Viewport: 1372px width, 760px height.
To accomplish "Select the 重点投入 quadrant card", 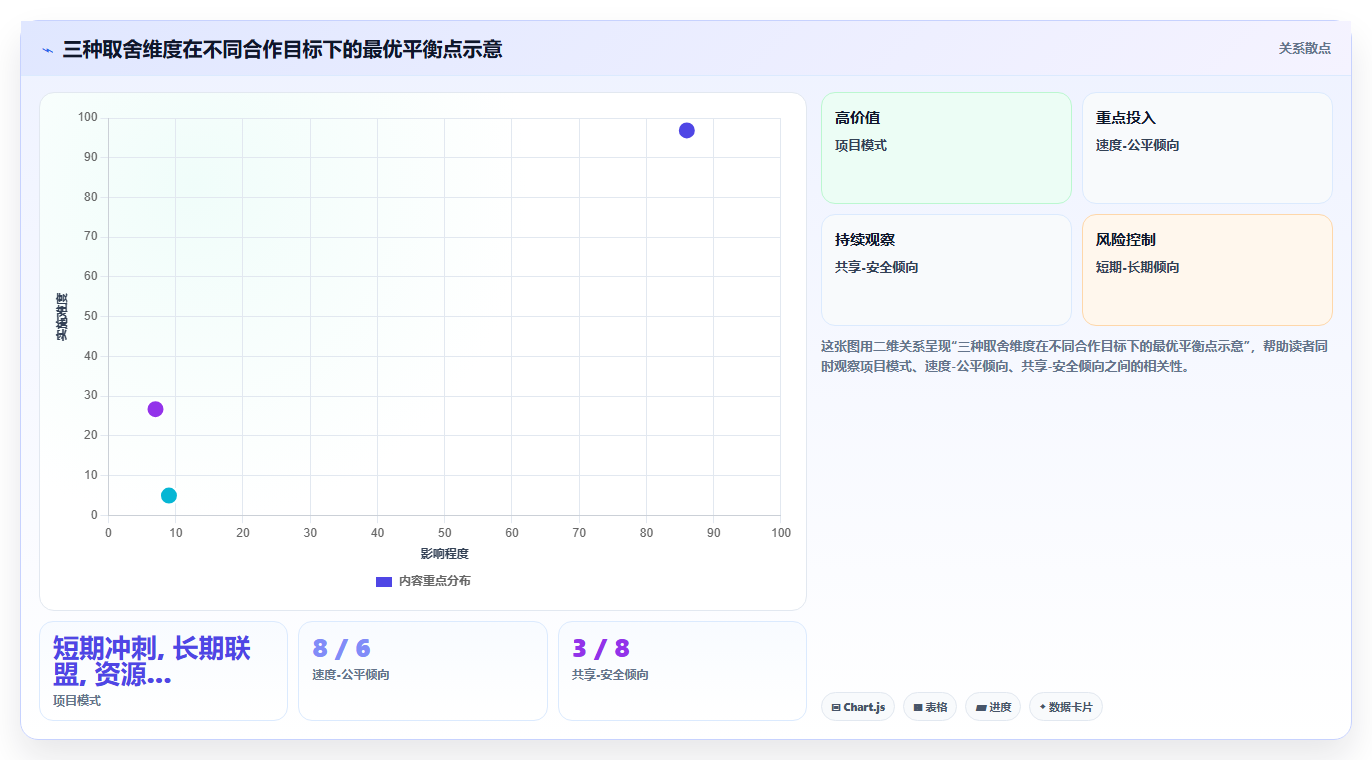I will pyautogui.click(x=1207, y=148).
